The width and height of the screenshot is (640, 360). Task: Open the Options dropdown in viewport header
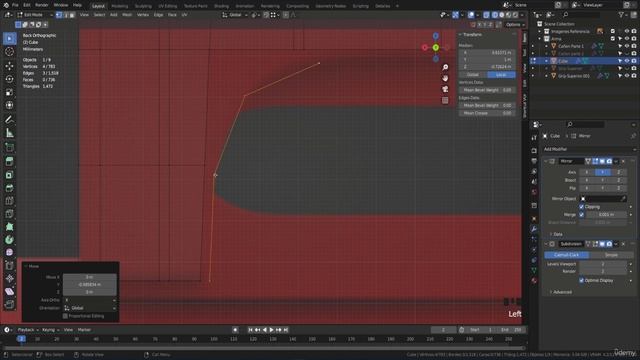(515, 24)
